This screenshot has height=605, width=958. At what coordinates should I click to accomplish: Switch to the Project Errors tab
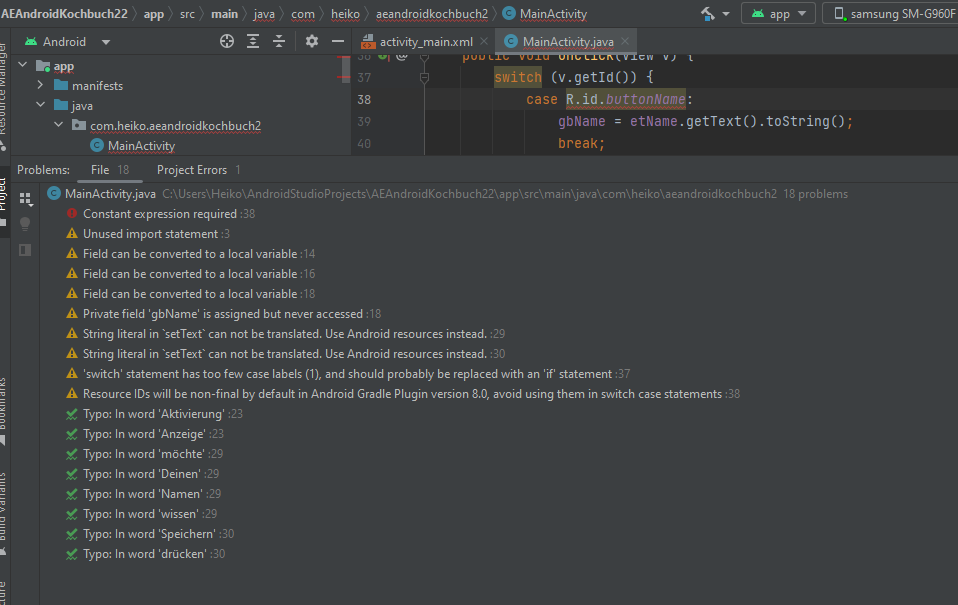[191, 170]
